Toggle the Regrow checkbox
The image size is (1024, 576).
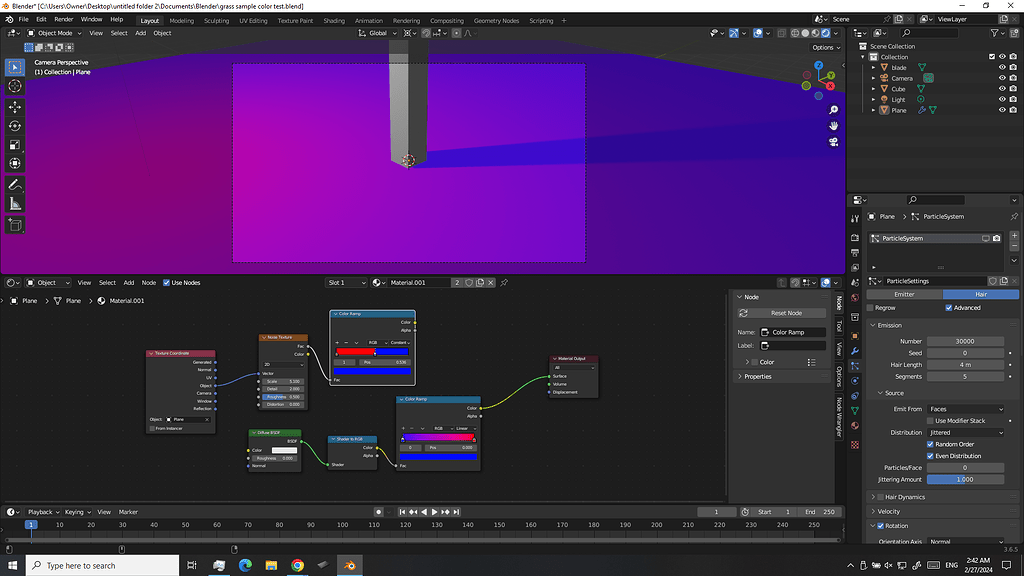click(870, 308)
